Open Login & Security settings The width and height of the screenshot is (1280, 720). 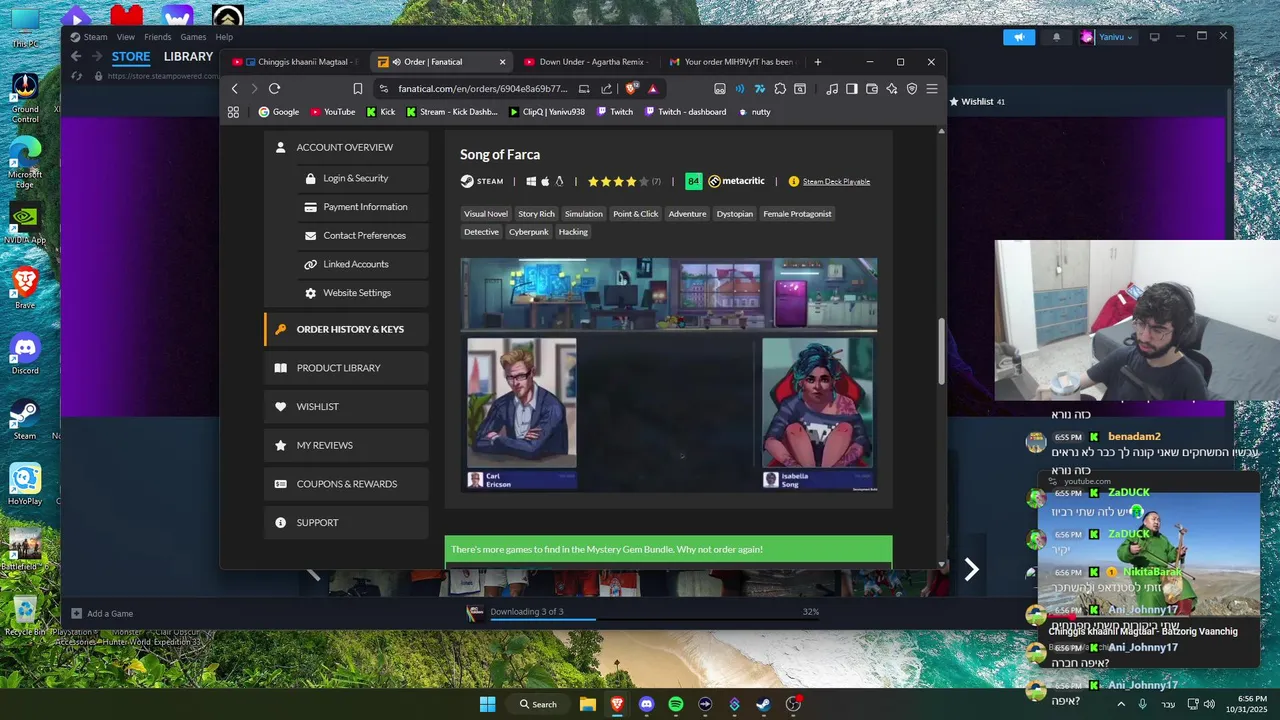tap(362, 178)
